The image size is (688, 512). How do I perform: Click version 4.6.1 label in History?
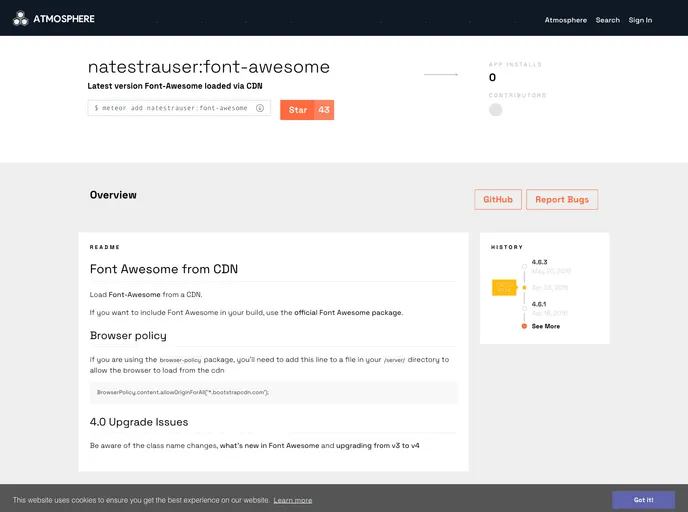pos(539,304)
